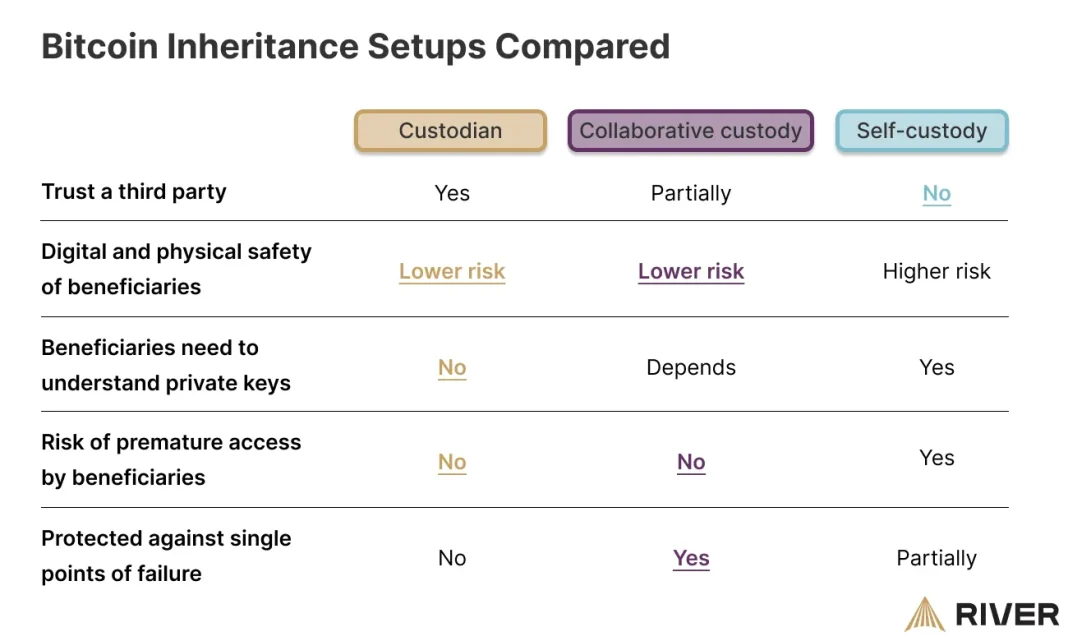Open Collaborative custody "Lower risk" link
This screenshot has height=641, width=1068.
point(691,271)
